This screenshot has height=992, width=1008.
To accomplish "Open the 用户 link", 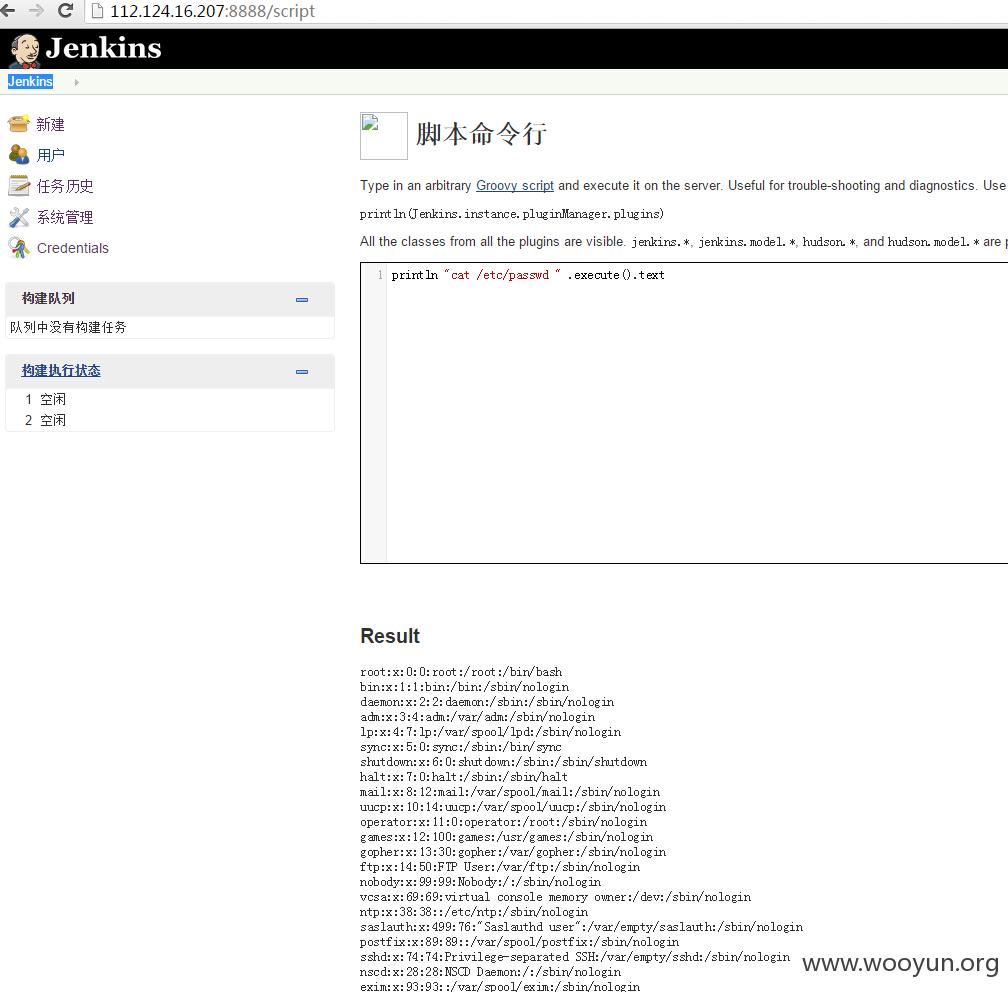I will (x=50, y=155).
